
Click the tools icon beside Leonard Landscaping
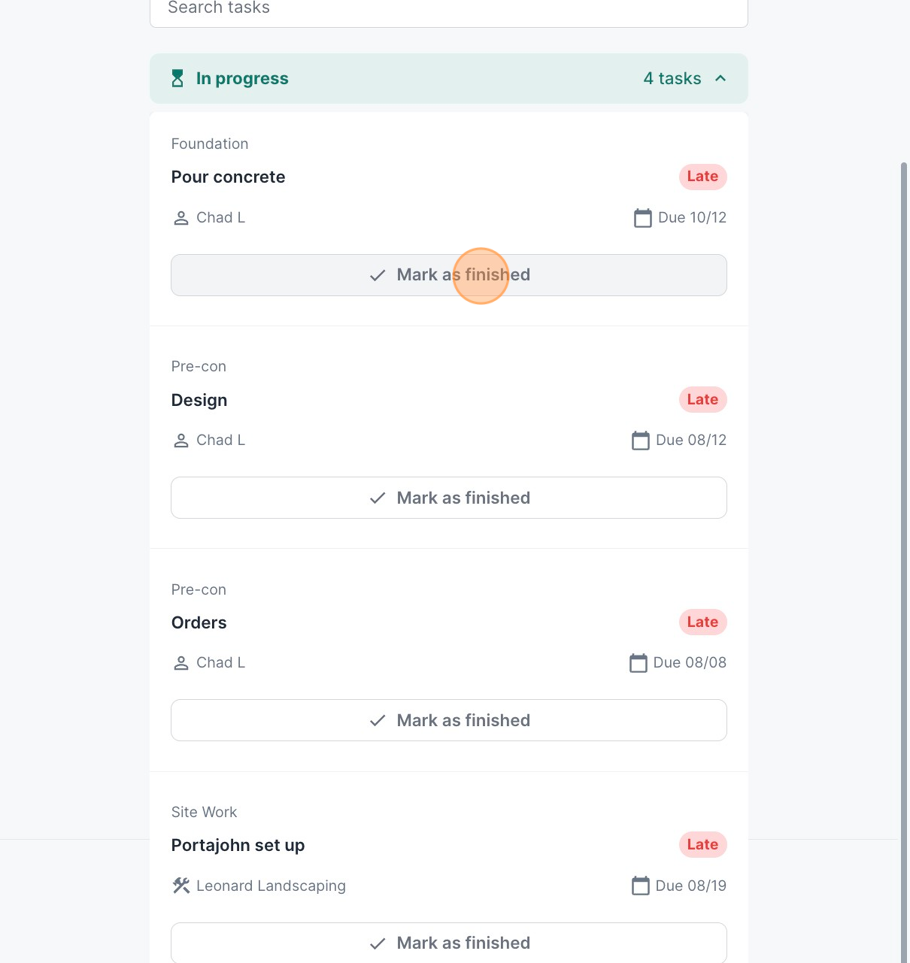click(x=181, y=886)
